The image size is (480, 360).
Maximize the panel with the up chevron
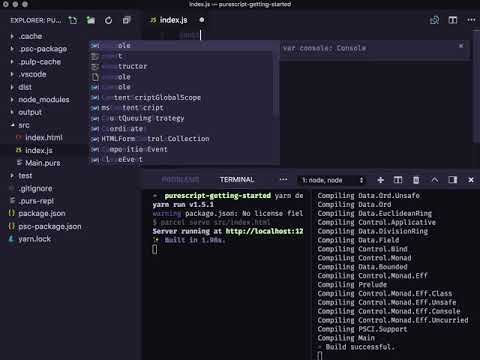[435, 180]
